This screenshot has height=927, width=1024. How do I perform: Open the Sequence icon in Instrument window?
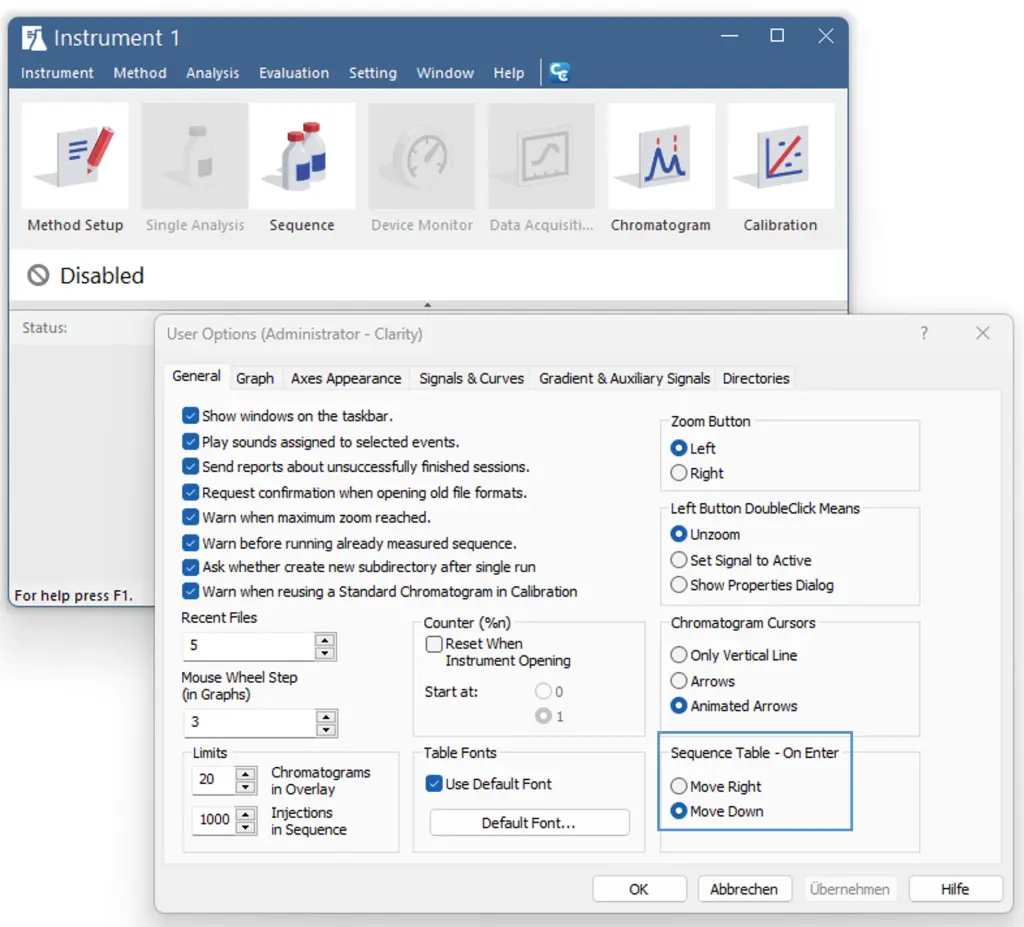[302, 156]
